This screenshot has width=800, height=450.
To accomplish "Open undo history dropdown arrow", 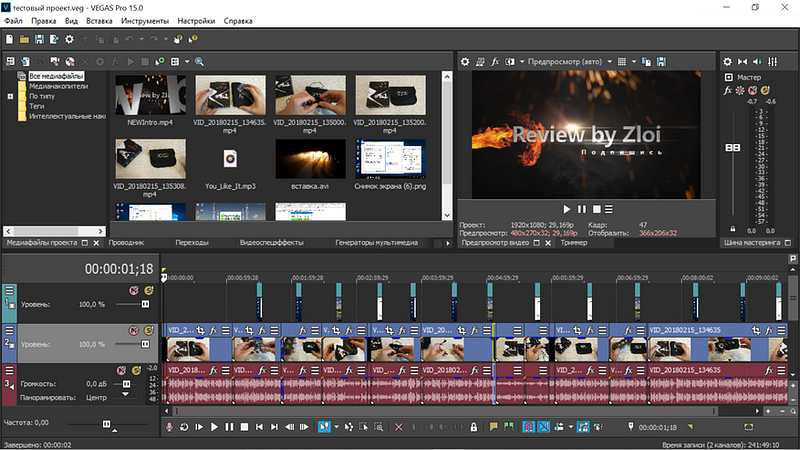I will pyautogui.click(x=141, y=39).
